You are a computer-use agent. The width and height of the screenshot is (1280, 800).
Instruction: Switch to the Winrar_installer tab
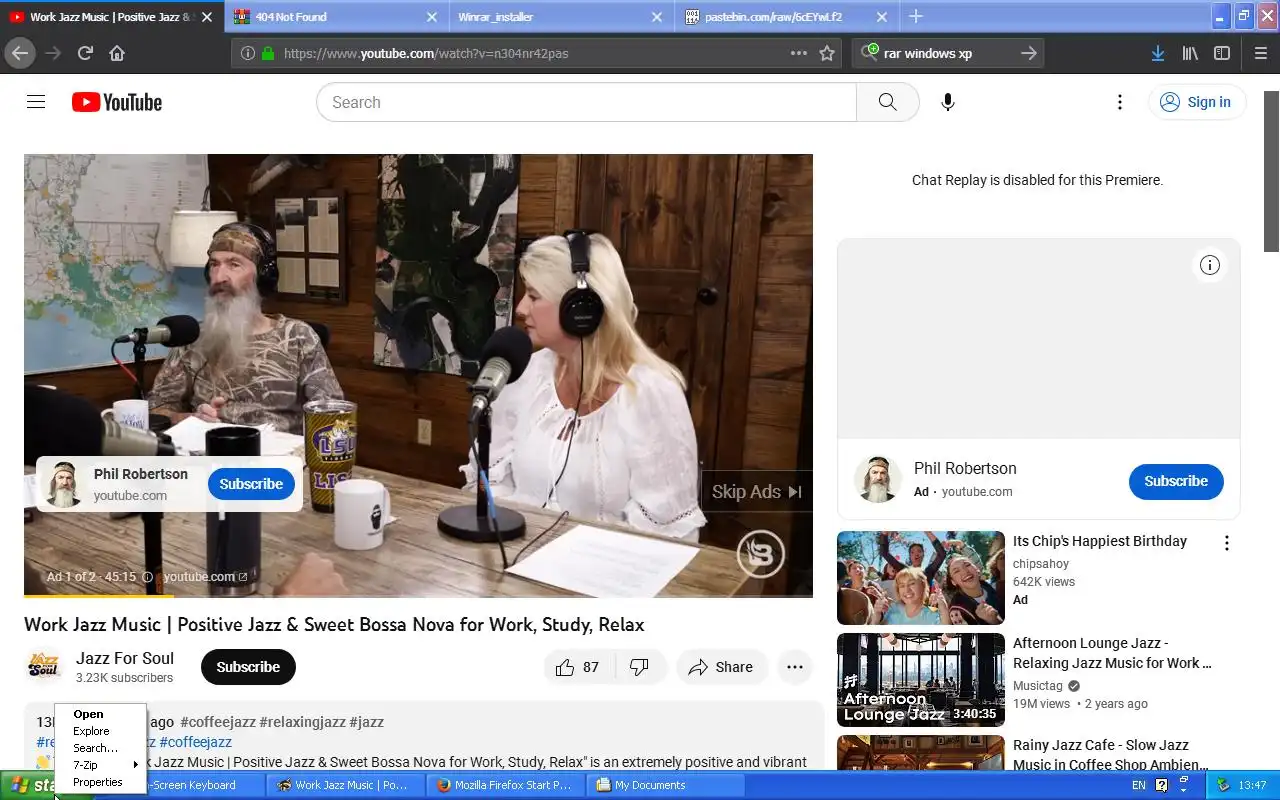560,17
